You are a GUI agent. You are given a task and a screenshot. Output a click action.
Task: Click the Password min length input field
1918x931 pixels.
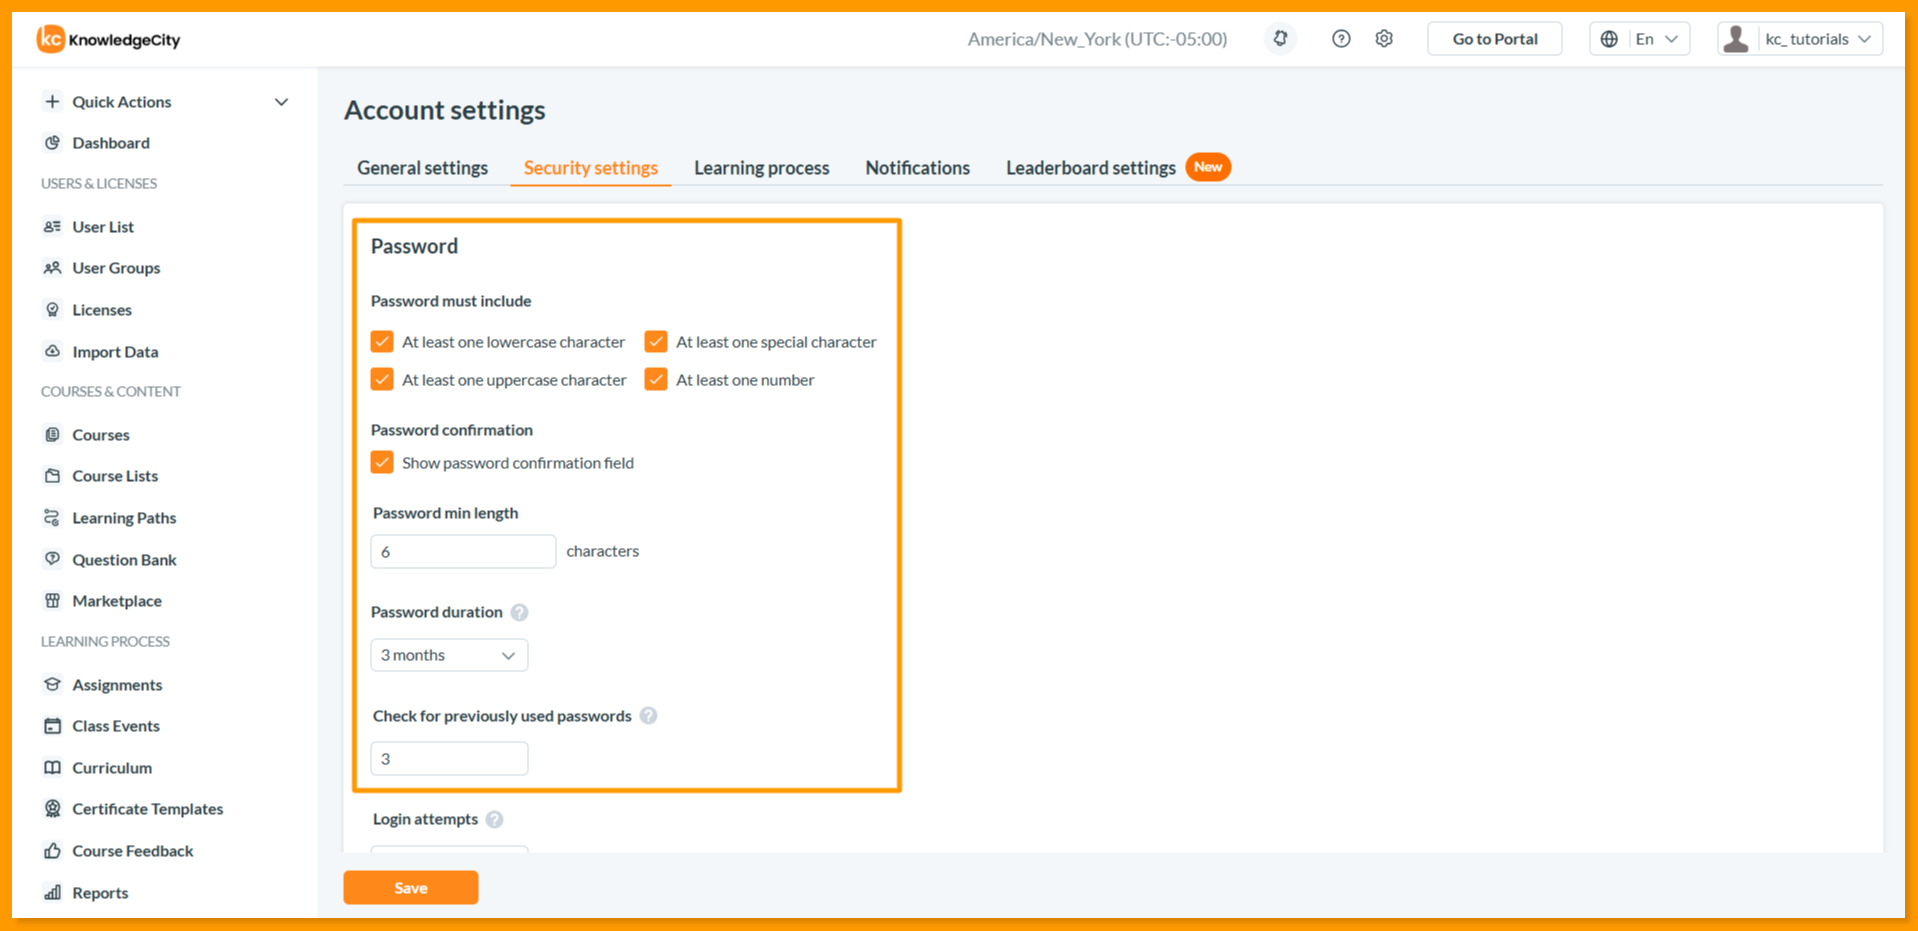tap(463, 552)
